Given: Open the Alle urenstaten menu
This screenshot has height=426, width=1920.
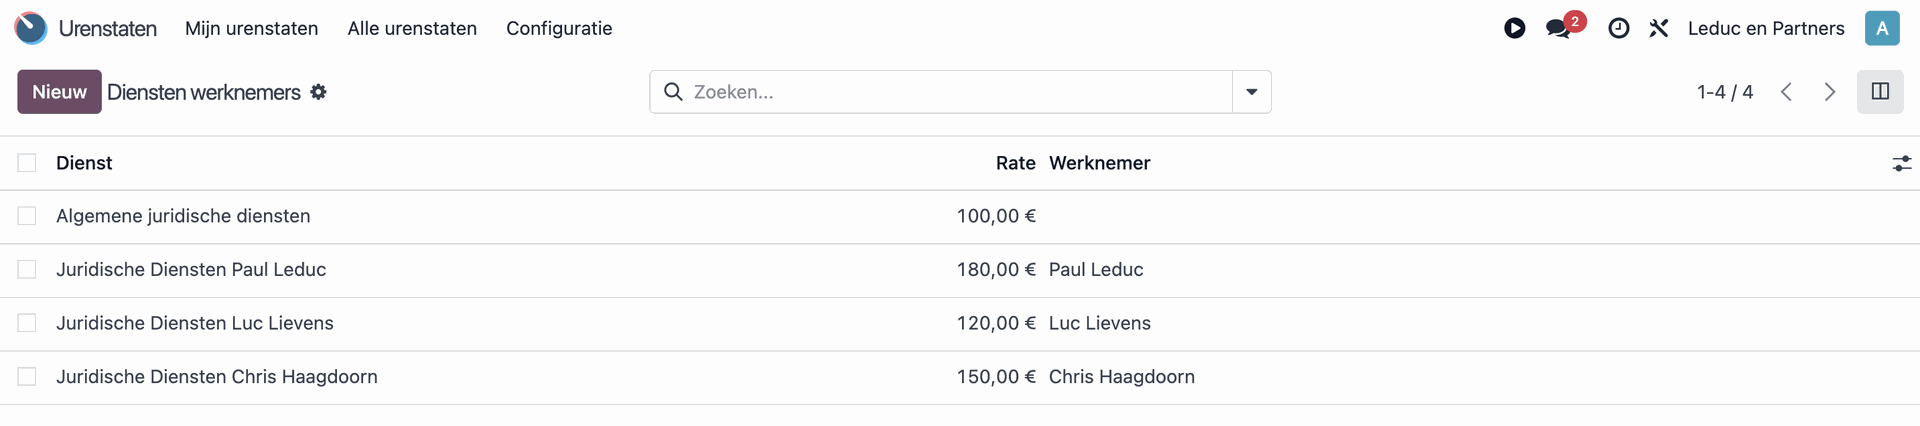Looking at the screenshot, I should coord(412,28).
